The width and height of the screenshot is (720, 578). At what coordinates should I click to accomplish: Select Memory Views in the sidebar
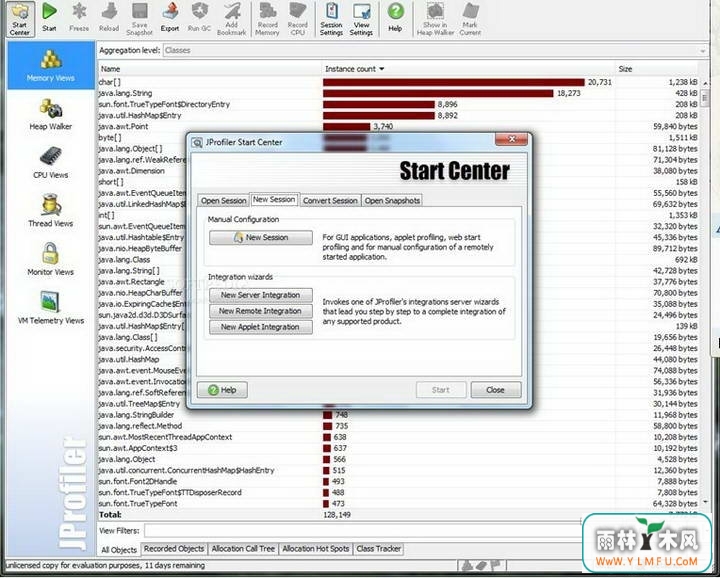tap(51, 65)
